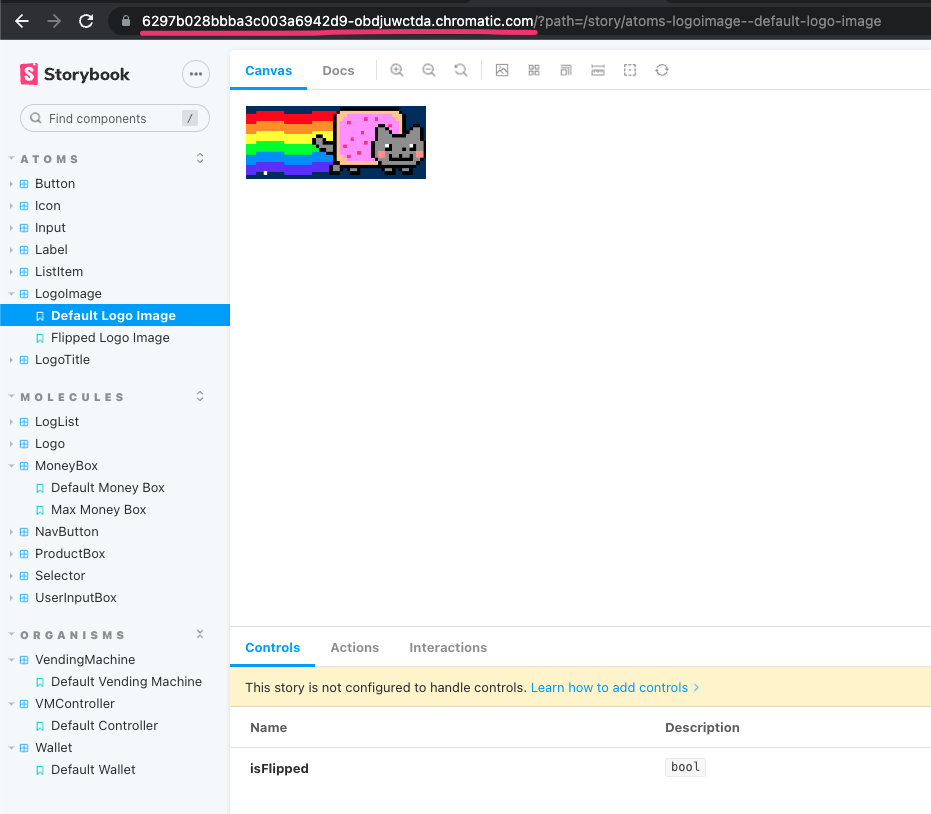931x814 pixels.
Task: Switch to the Interactions panel tab
Action: pyautogui.click(x=448, y=647)
